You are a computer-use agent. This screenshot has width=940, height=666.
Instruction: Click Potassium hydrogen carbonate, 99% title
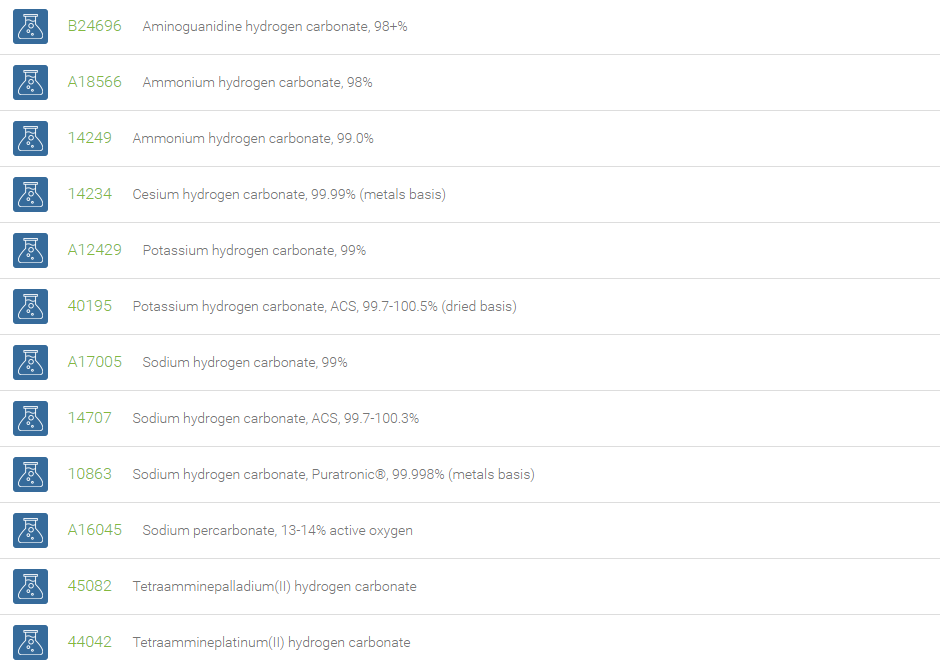(254, 251)
